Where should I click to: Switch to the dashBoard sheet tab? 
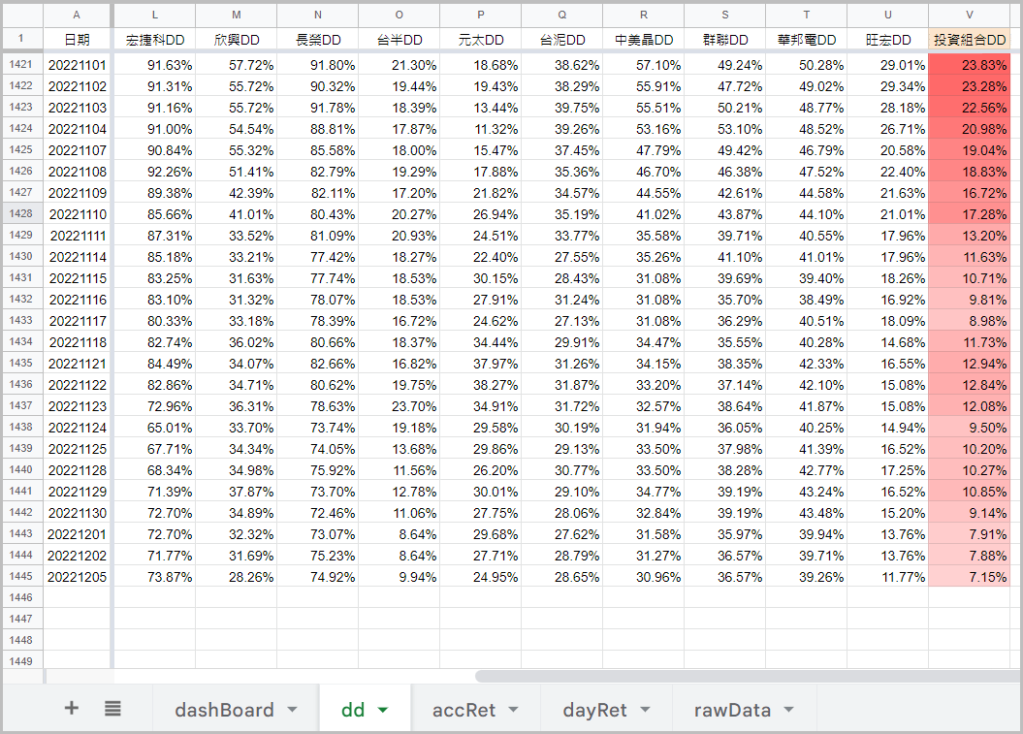(x=224, y=710)
